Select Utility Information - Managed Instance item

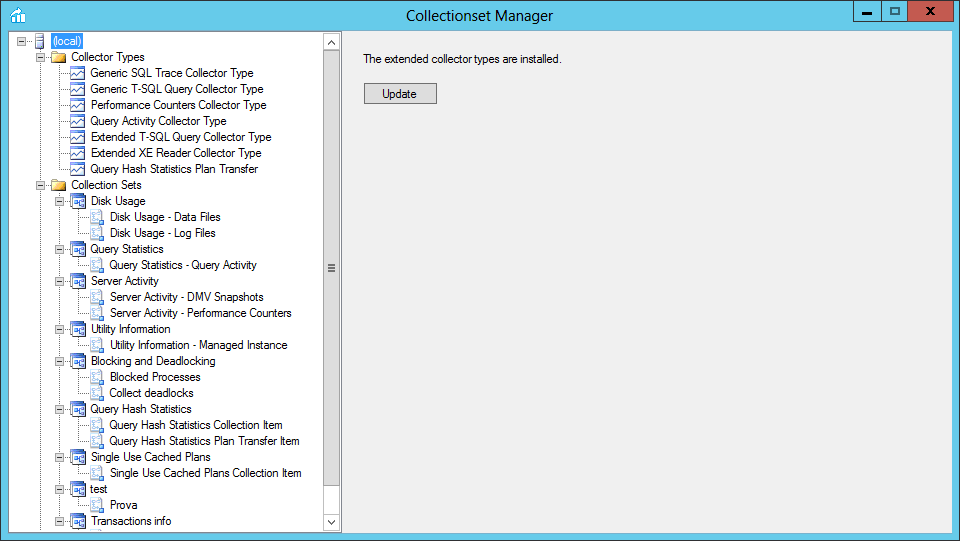coord(198,345)
